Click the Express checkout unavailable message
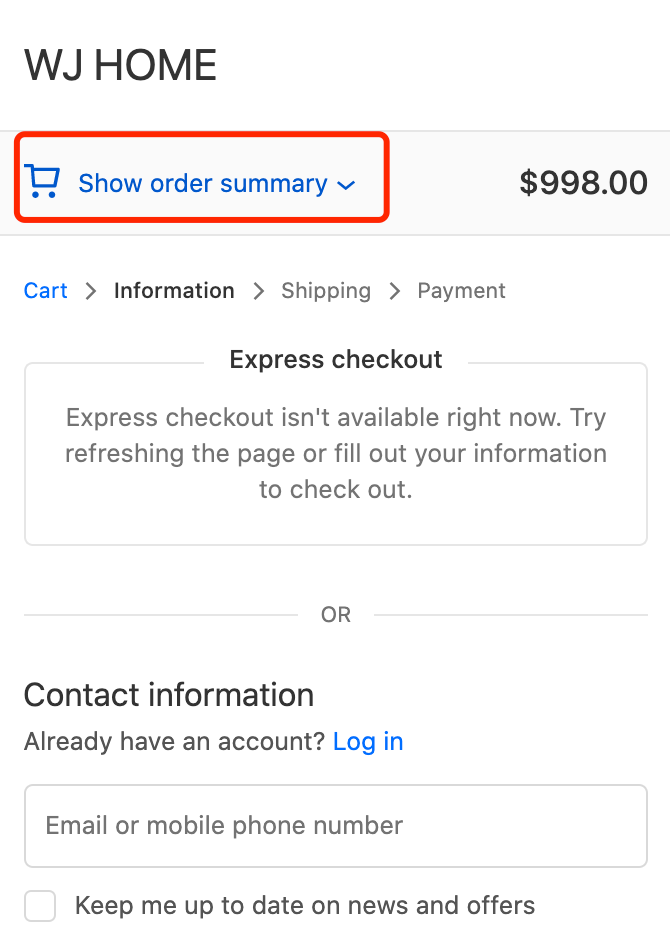The image size is (670, 940). 336,453
